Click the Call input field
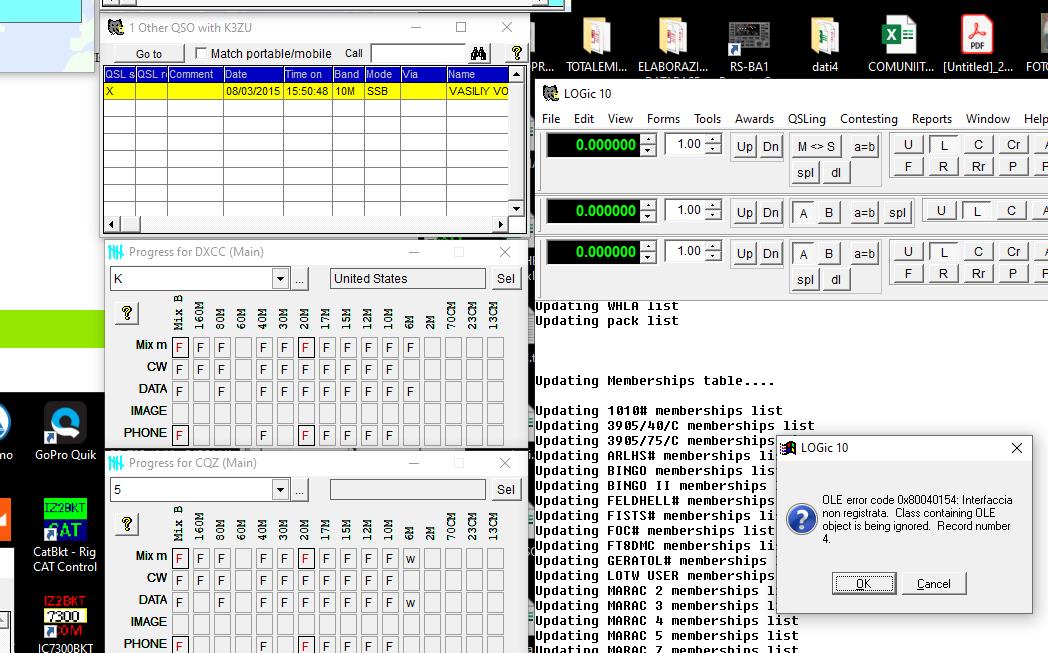Image resolution: width=1048 pixels, height=653 pixels. (418, 53)
